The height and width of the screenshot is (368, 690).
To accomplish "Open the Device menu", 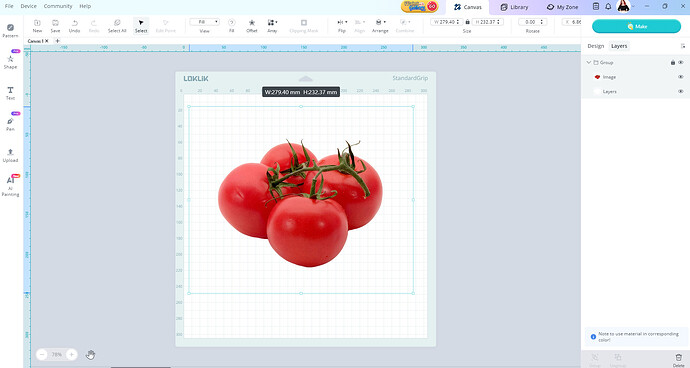I will coord(29,6).
